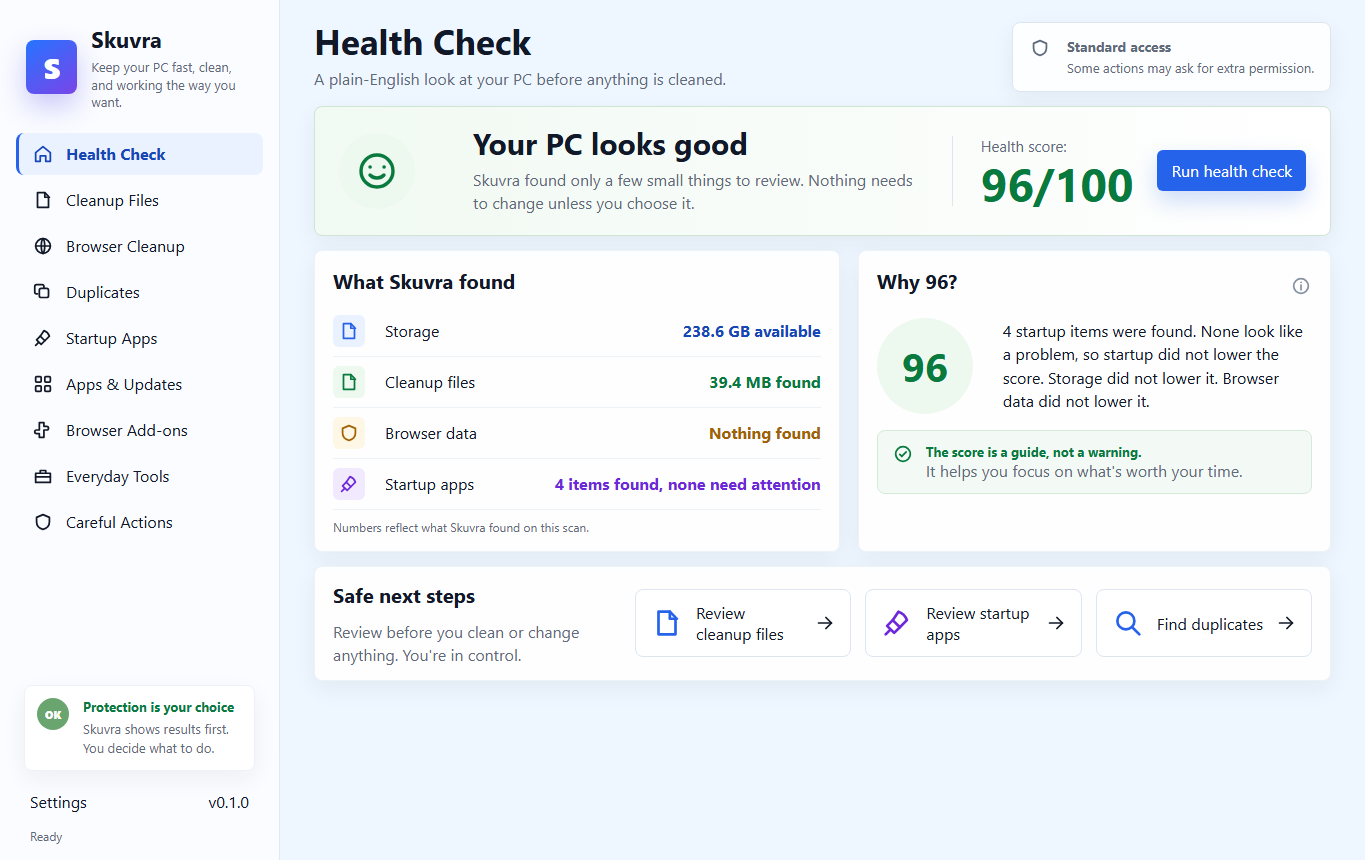Open Browser Add-ons section

click(x=140, y=430)
